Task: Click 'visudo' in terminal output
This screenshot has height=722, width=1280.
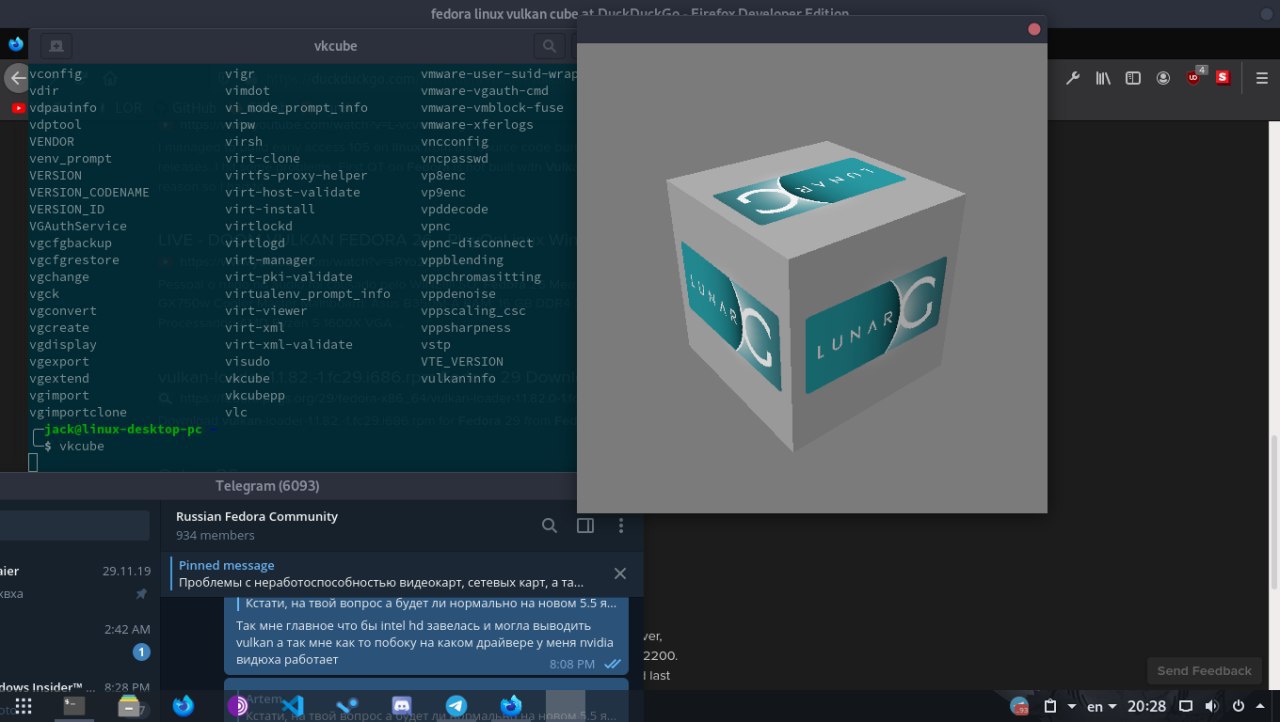Action: [x=247, y=361]
